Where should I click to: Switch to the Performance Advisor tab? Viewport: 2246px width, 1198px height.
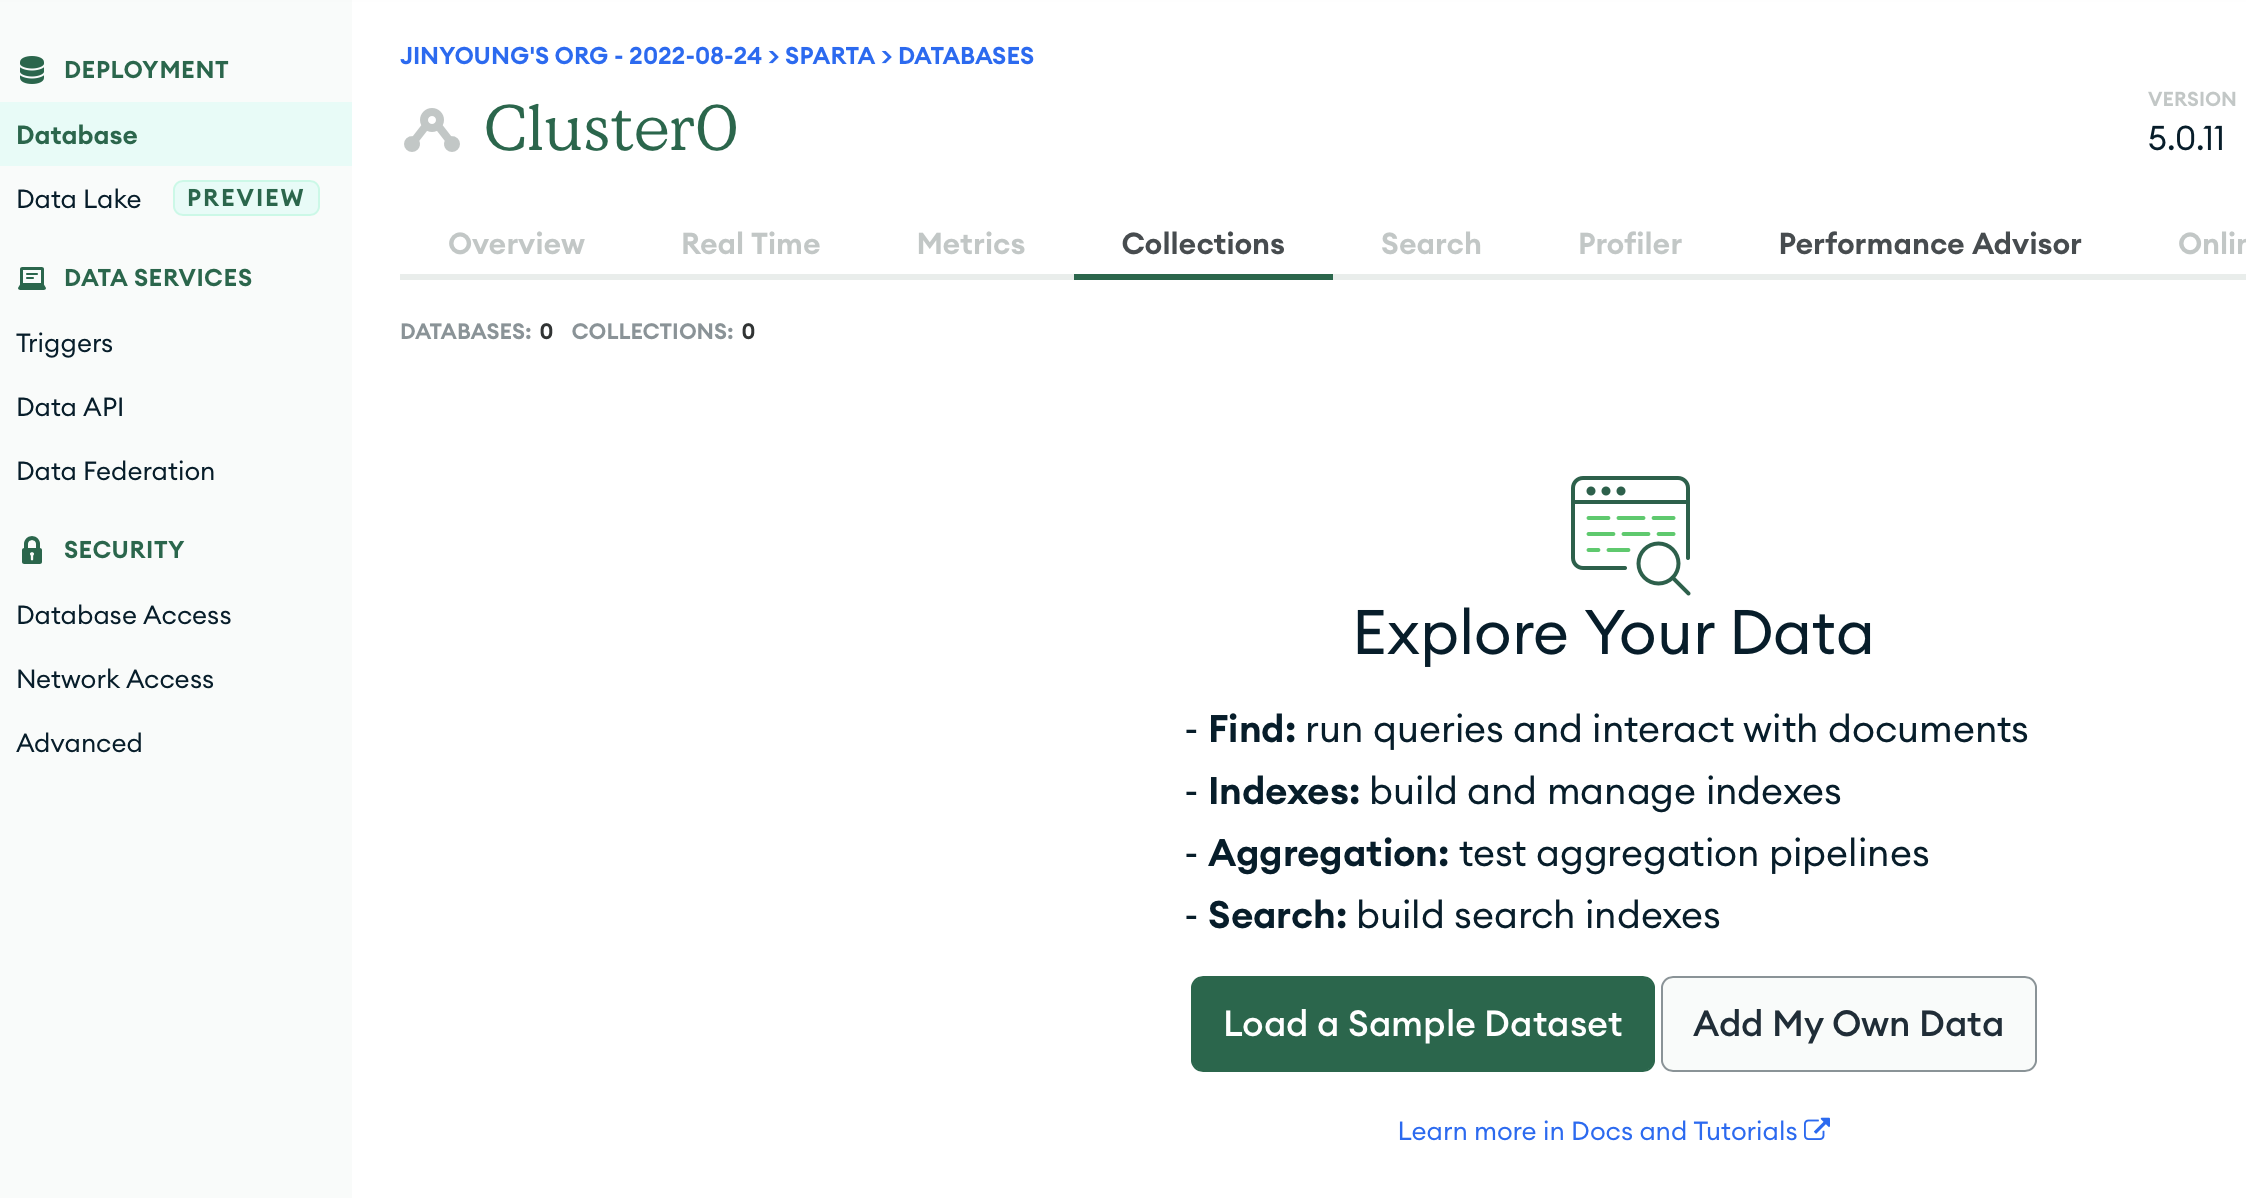point(1930,244)
